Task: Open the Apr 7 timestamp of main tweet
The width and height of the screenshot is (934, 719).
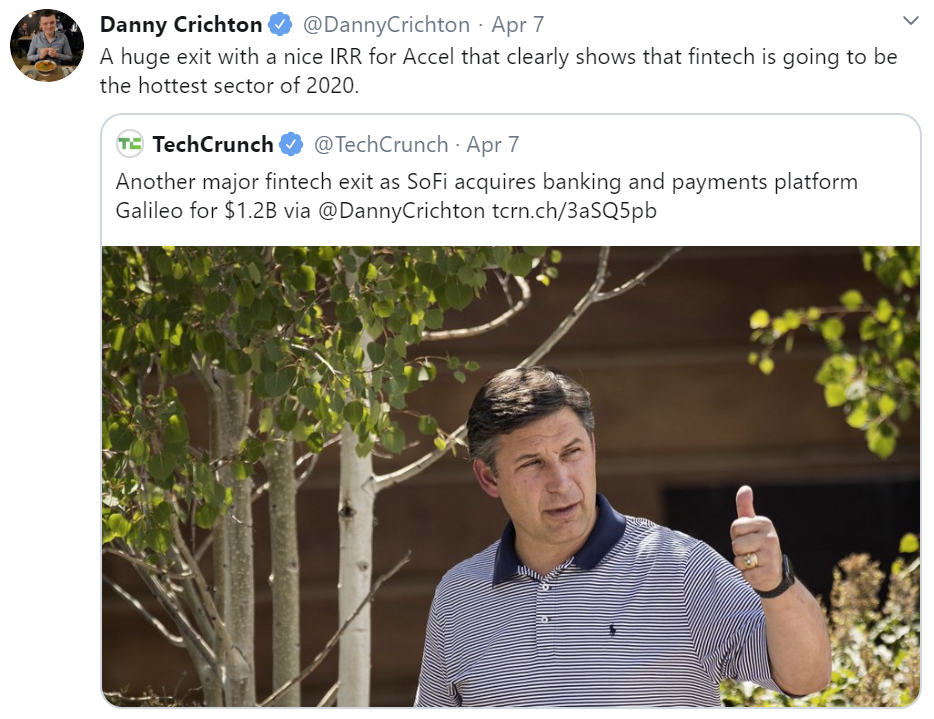Action: [x=518, y=24]
